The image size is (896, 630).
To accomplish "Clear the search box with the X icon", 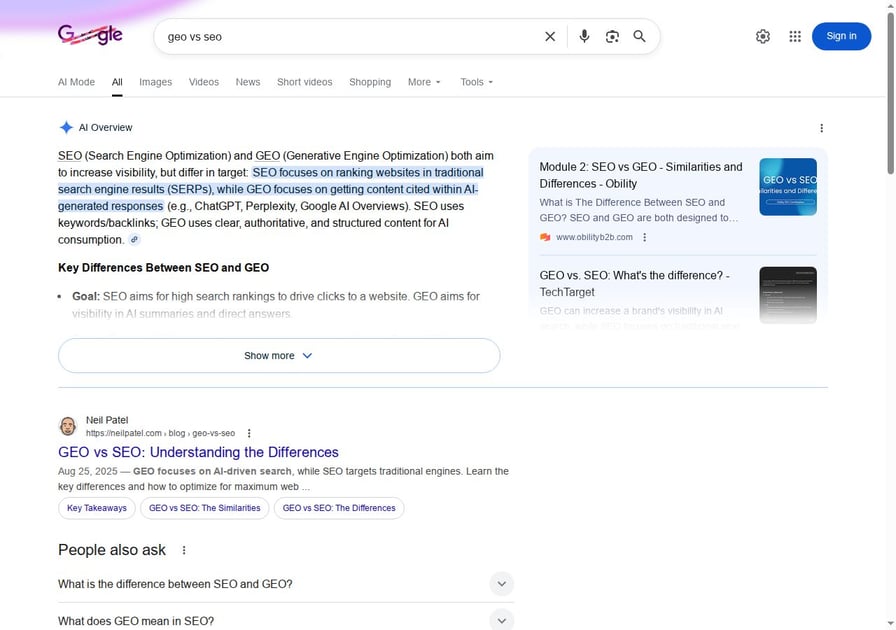I will 550,37.
